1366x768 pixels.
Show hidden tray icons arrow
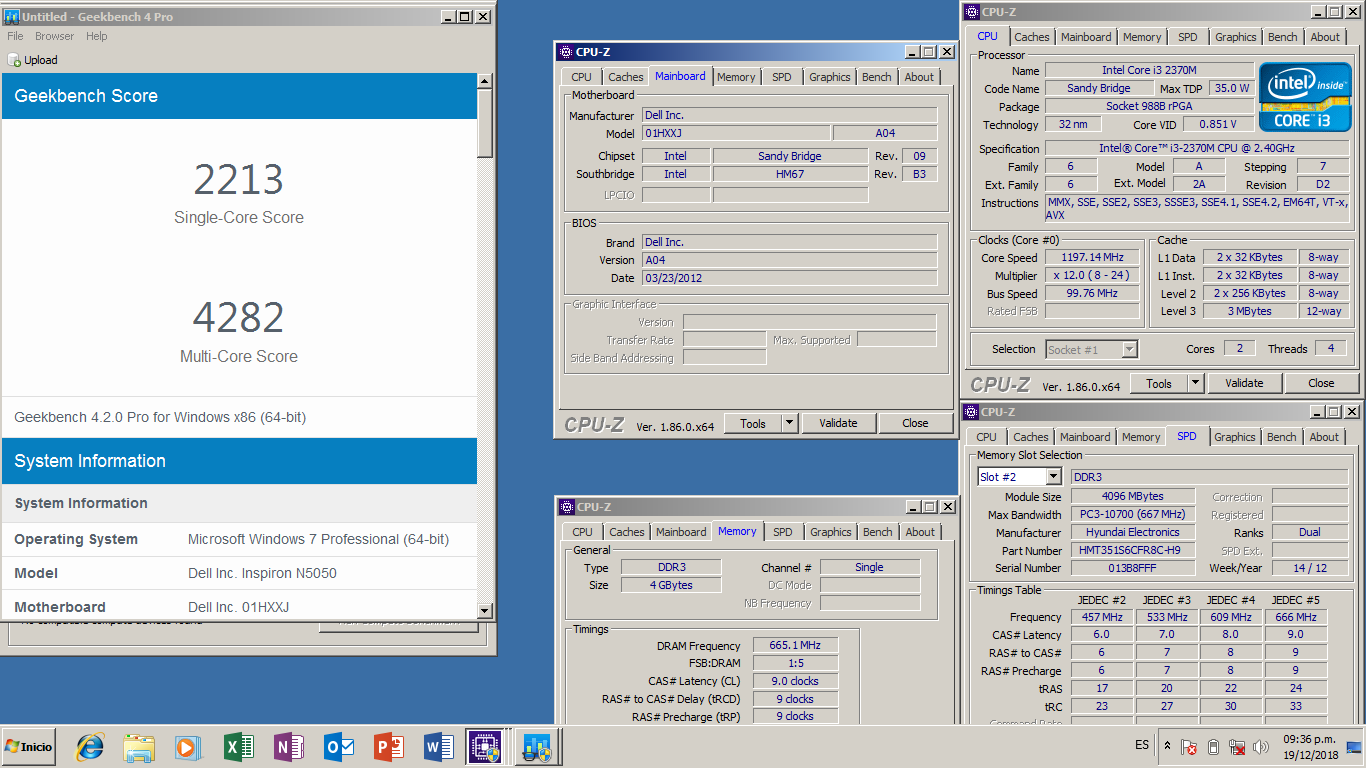click(x=1167, y=746)
